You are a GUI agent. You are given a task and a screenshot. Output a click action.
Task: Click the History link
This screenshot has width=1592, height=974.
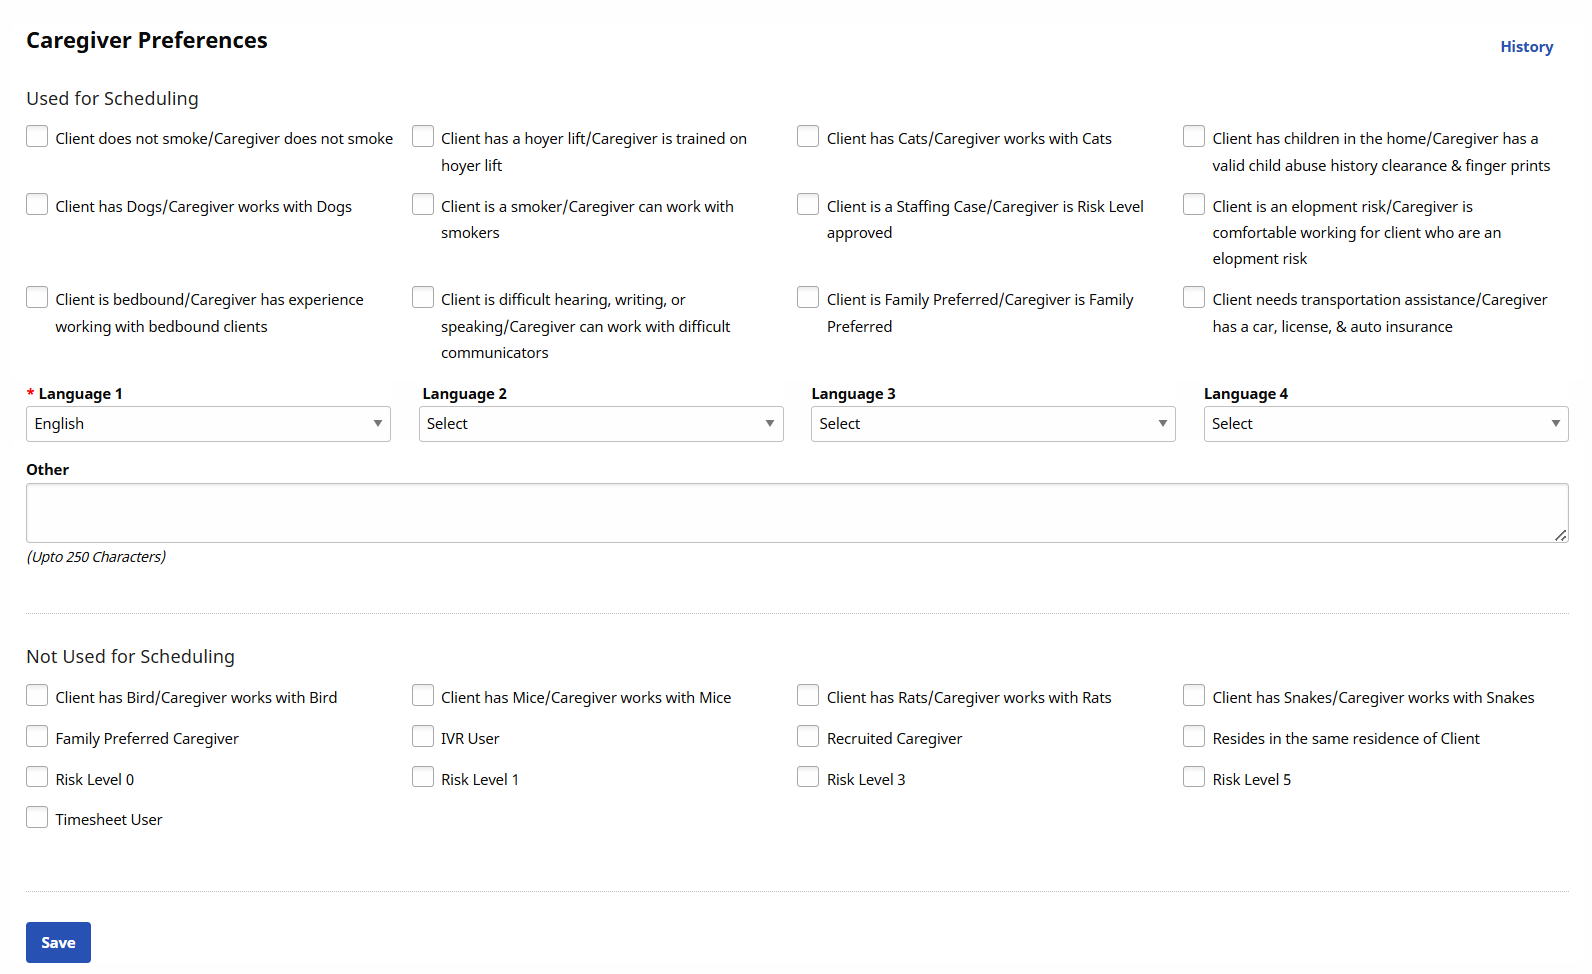coord(1526,47)
